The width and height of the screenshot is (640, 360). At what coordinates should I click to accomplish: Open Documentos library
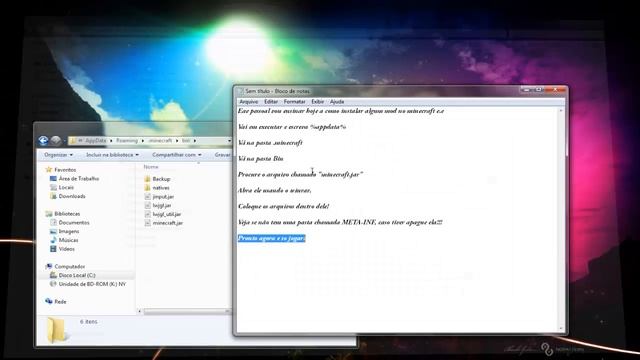tap(74, 222)
